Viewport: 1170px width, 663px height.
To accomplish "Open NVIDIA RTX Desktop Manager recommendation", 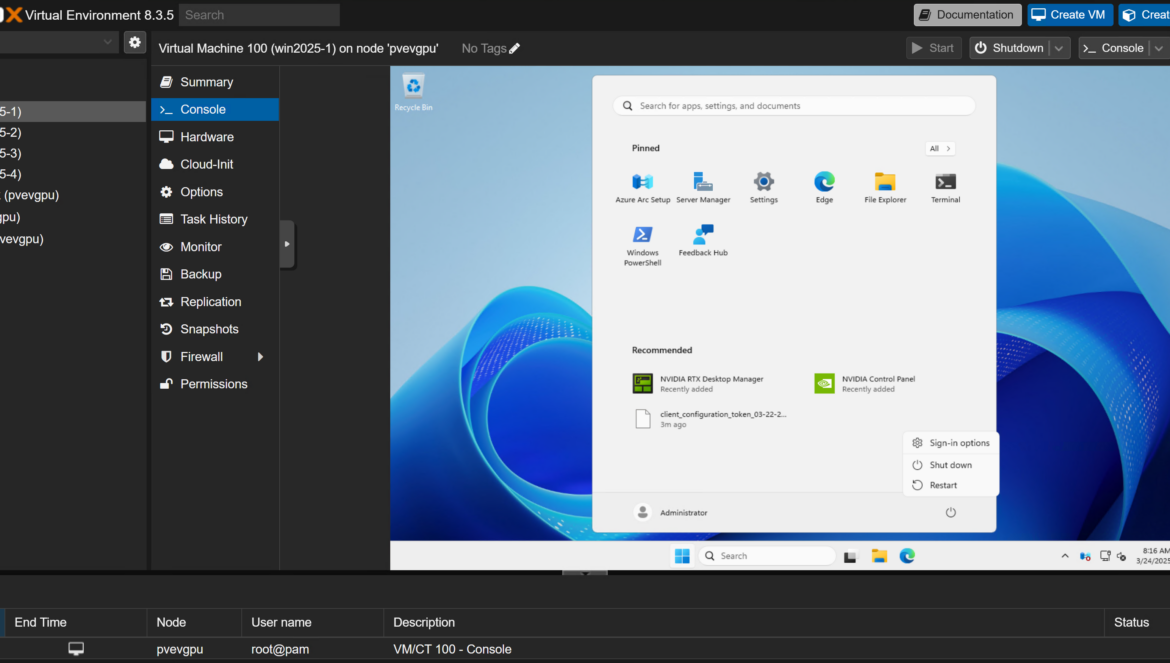I will point(698,383).
